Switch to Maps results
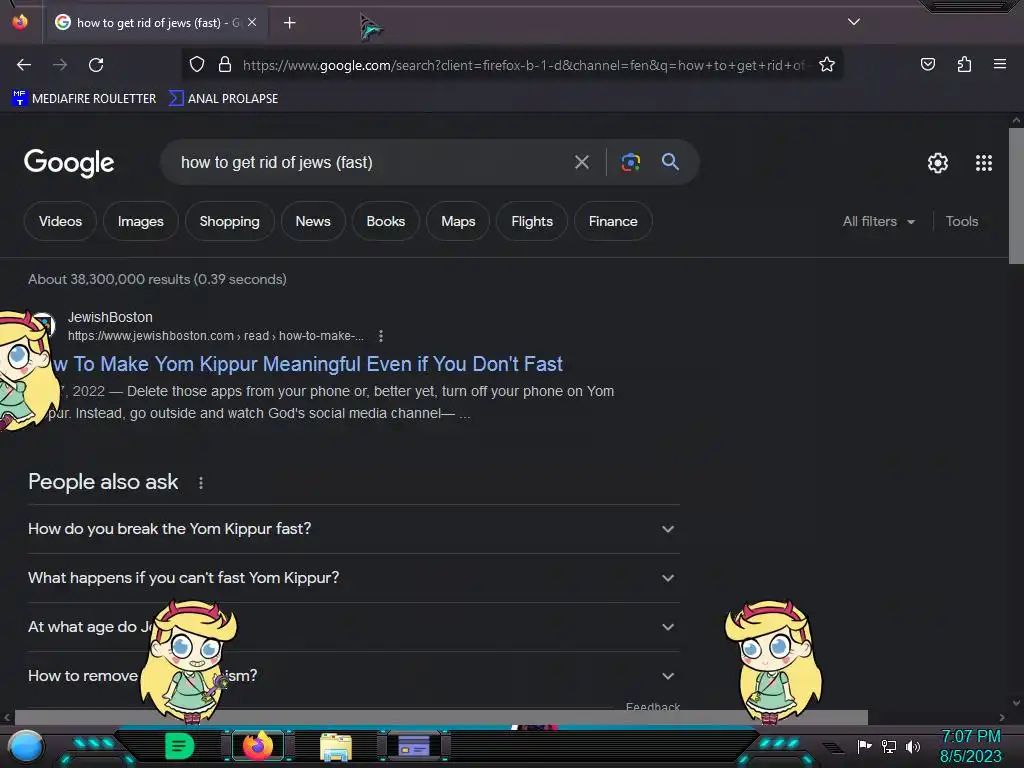 pyautogui.click(x=458, y=221)
